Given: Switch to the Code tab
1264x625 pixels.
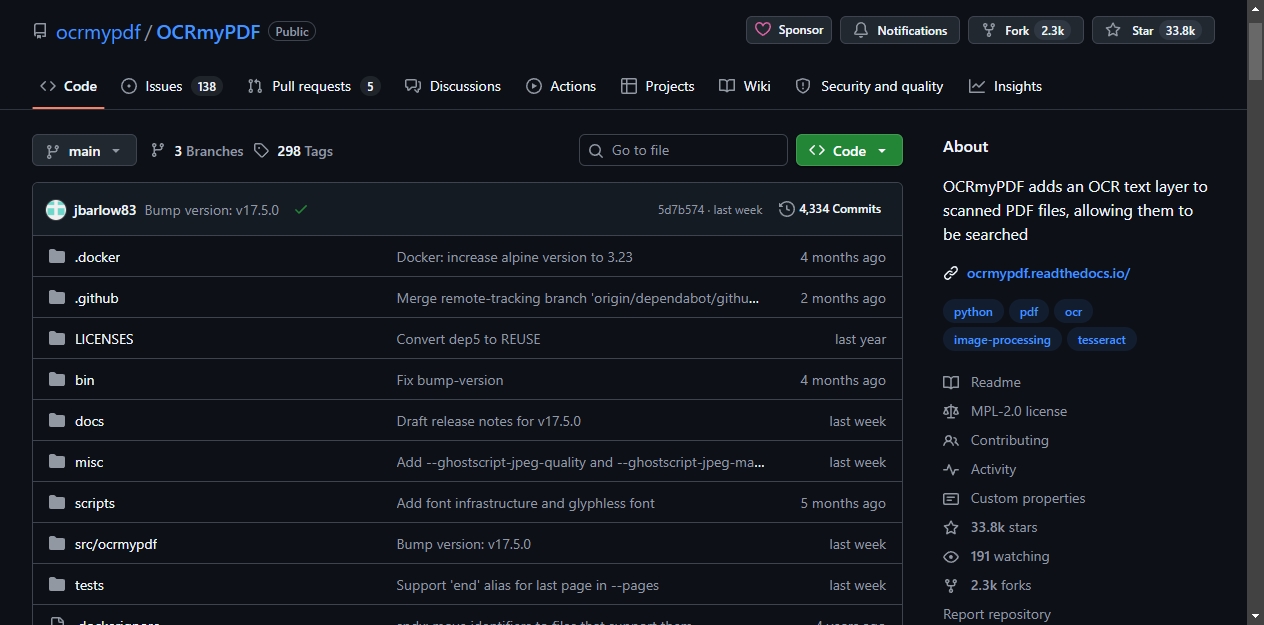Looking at the screenshot, I should (x=68, y=86).
